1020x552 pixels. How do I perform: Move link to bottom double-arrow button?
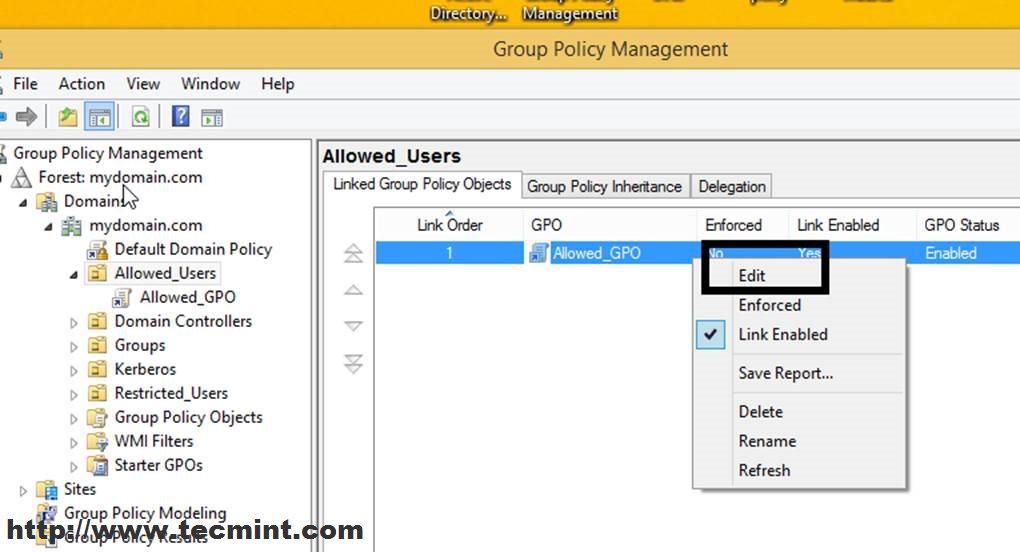(x=353, y=364)
